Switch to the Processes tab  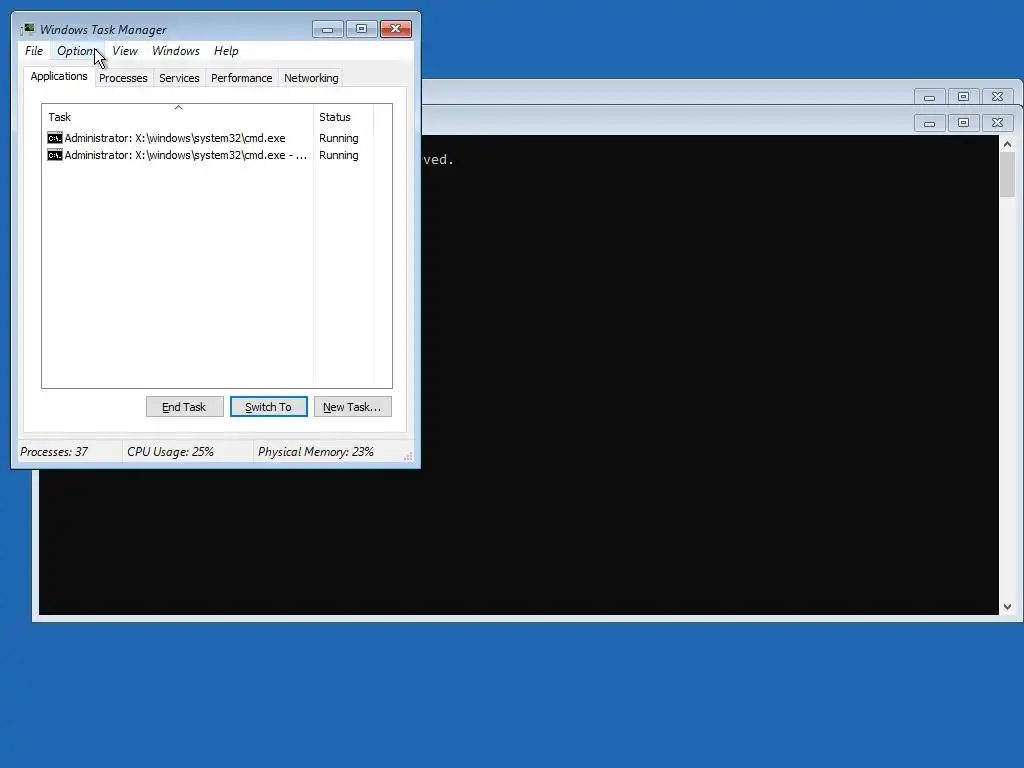pos(123,78)
